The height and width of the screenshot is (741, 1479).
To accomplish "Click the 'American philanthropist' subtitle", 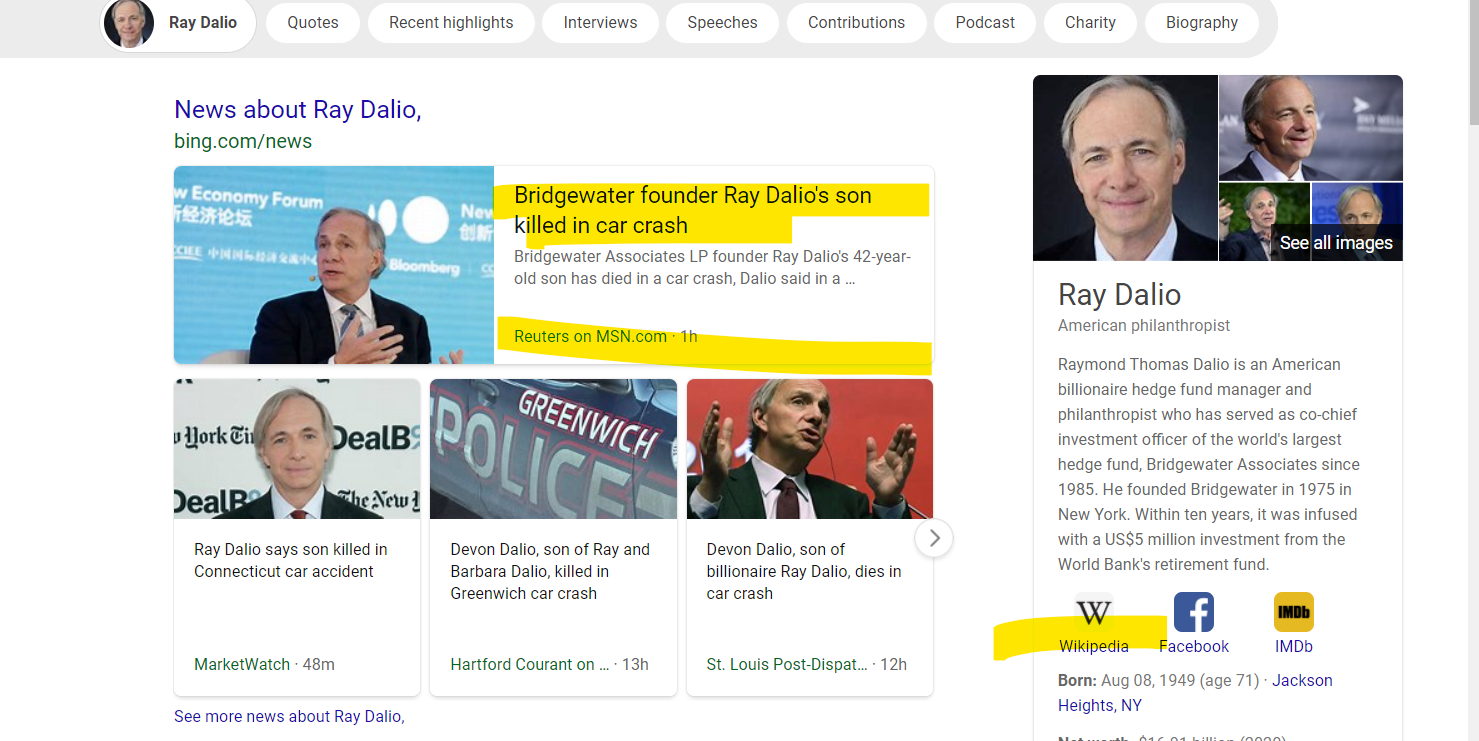I will tap(1144, 325).
